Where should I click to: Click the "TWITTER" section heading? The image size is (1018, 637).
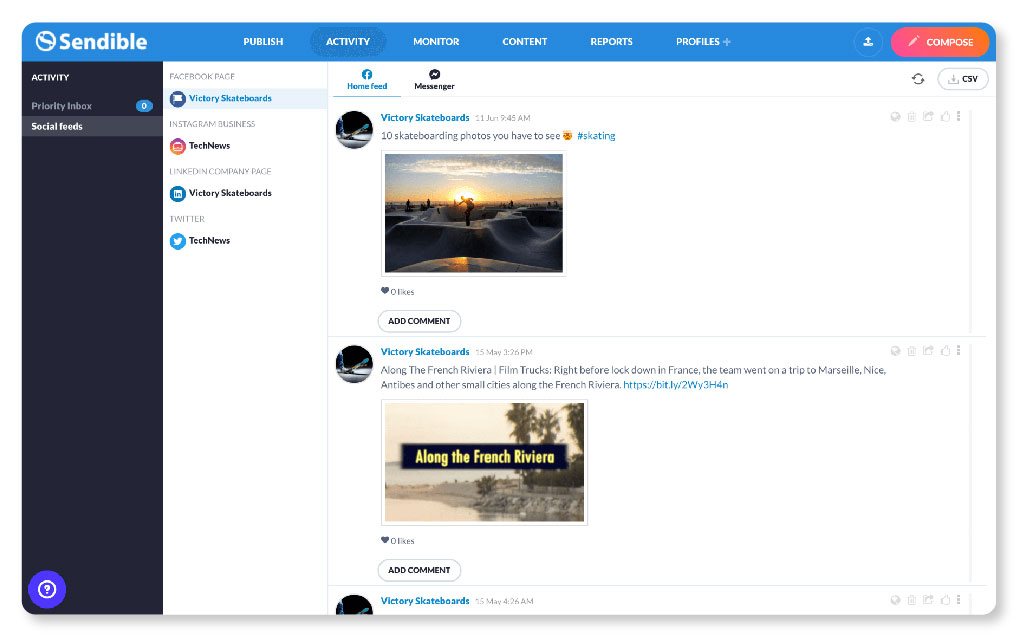187,219
